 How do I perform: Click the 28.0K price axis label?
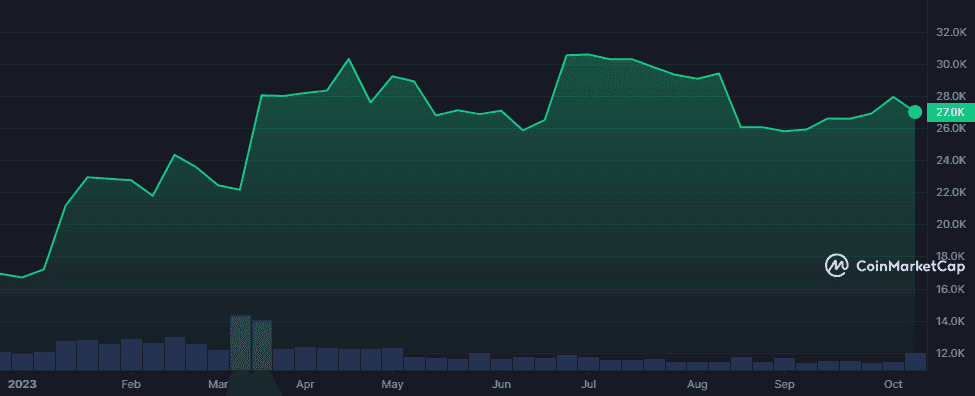[x=950, y=96]
